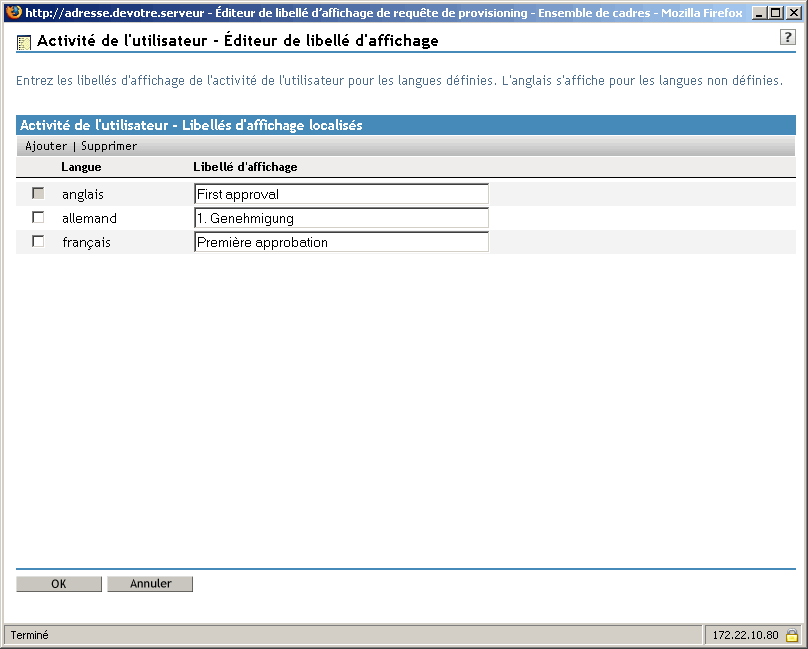Click the Terminé status bar text

click(x=29, y=635)
